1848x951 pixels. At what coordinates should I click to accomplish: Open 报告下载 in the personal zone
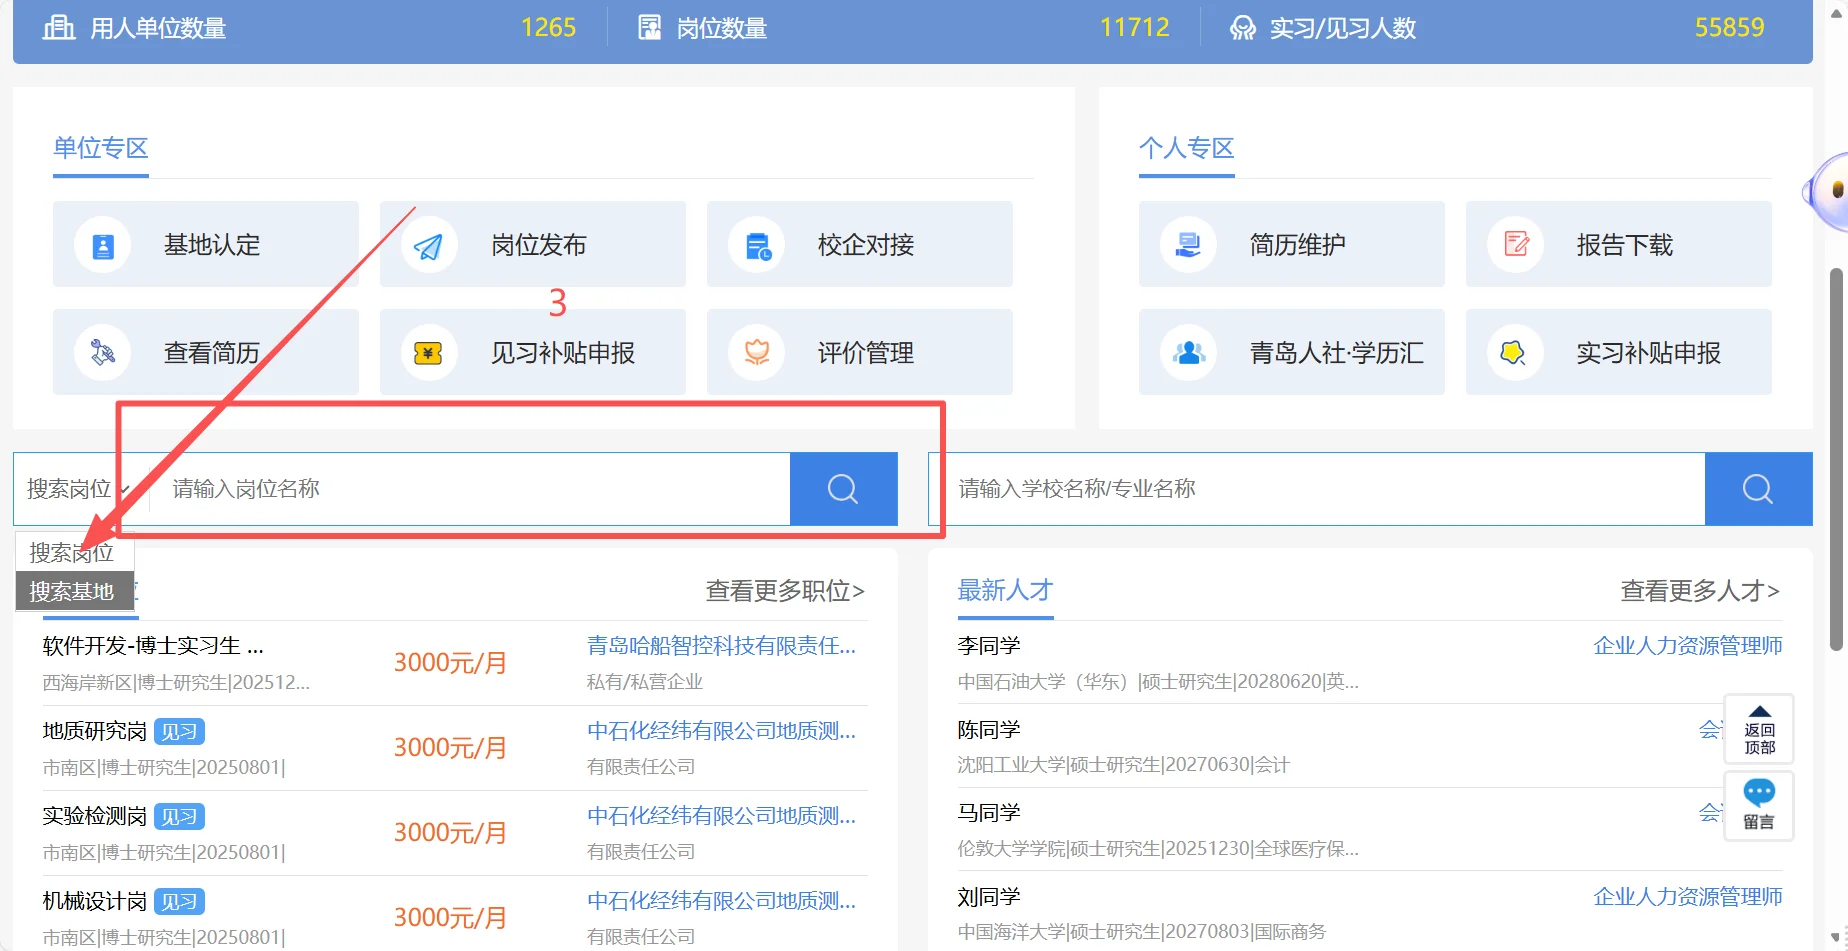pos(1618,244)
